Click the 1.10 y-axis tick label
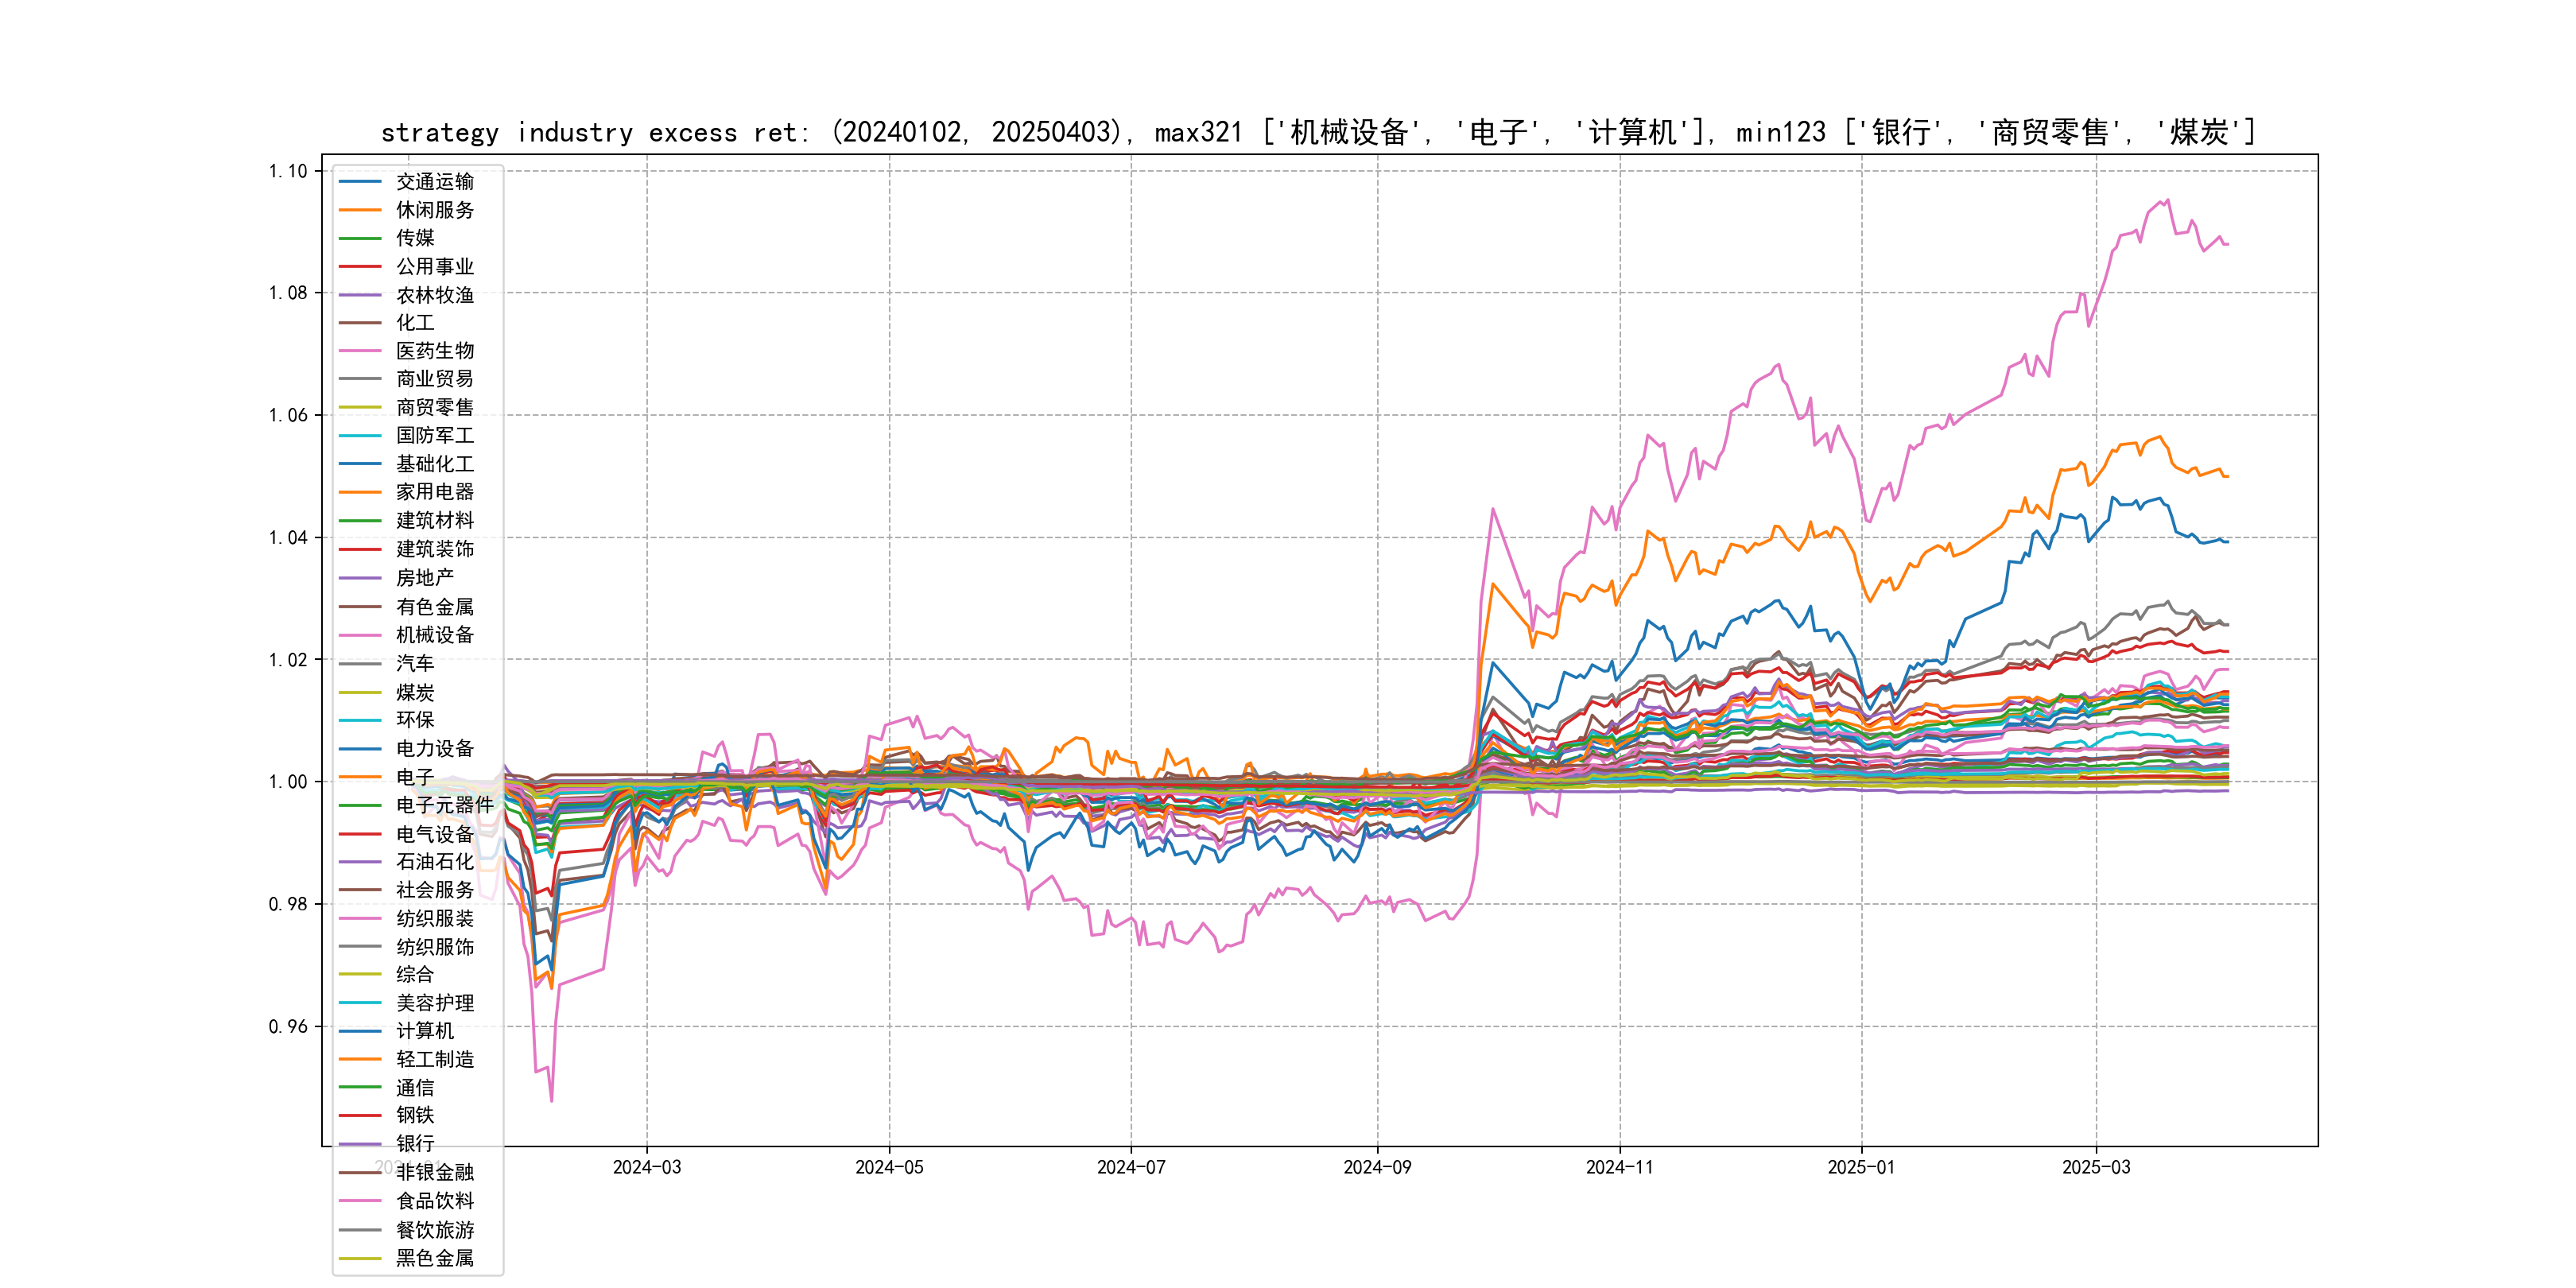Viewport: 2576px width, 1288px height. click(288, 171)
